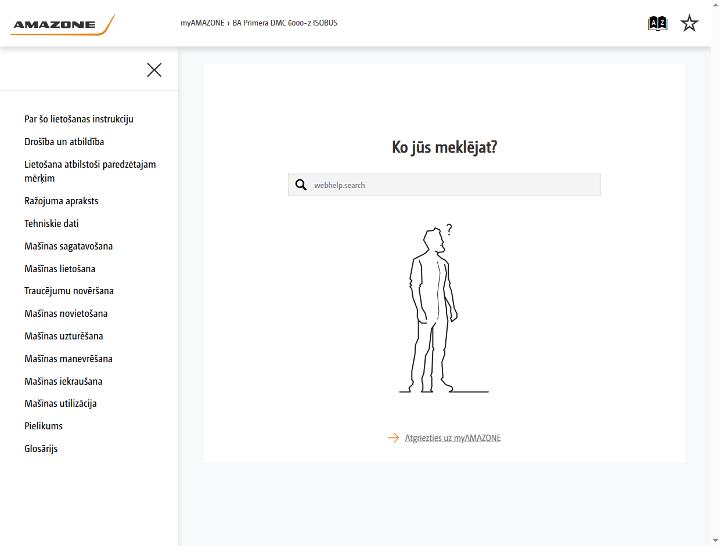
Task: Click the thinking person illustration
Action: [x=444, y=309]
